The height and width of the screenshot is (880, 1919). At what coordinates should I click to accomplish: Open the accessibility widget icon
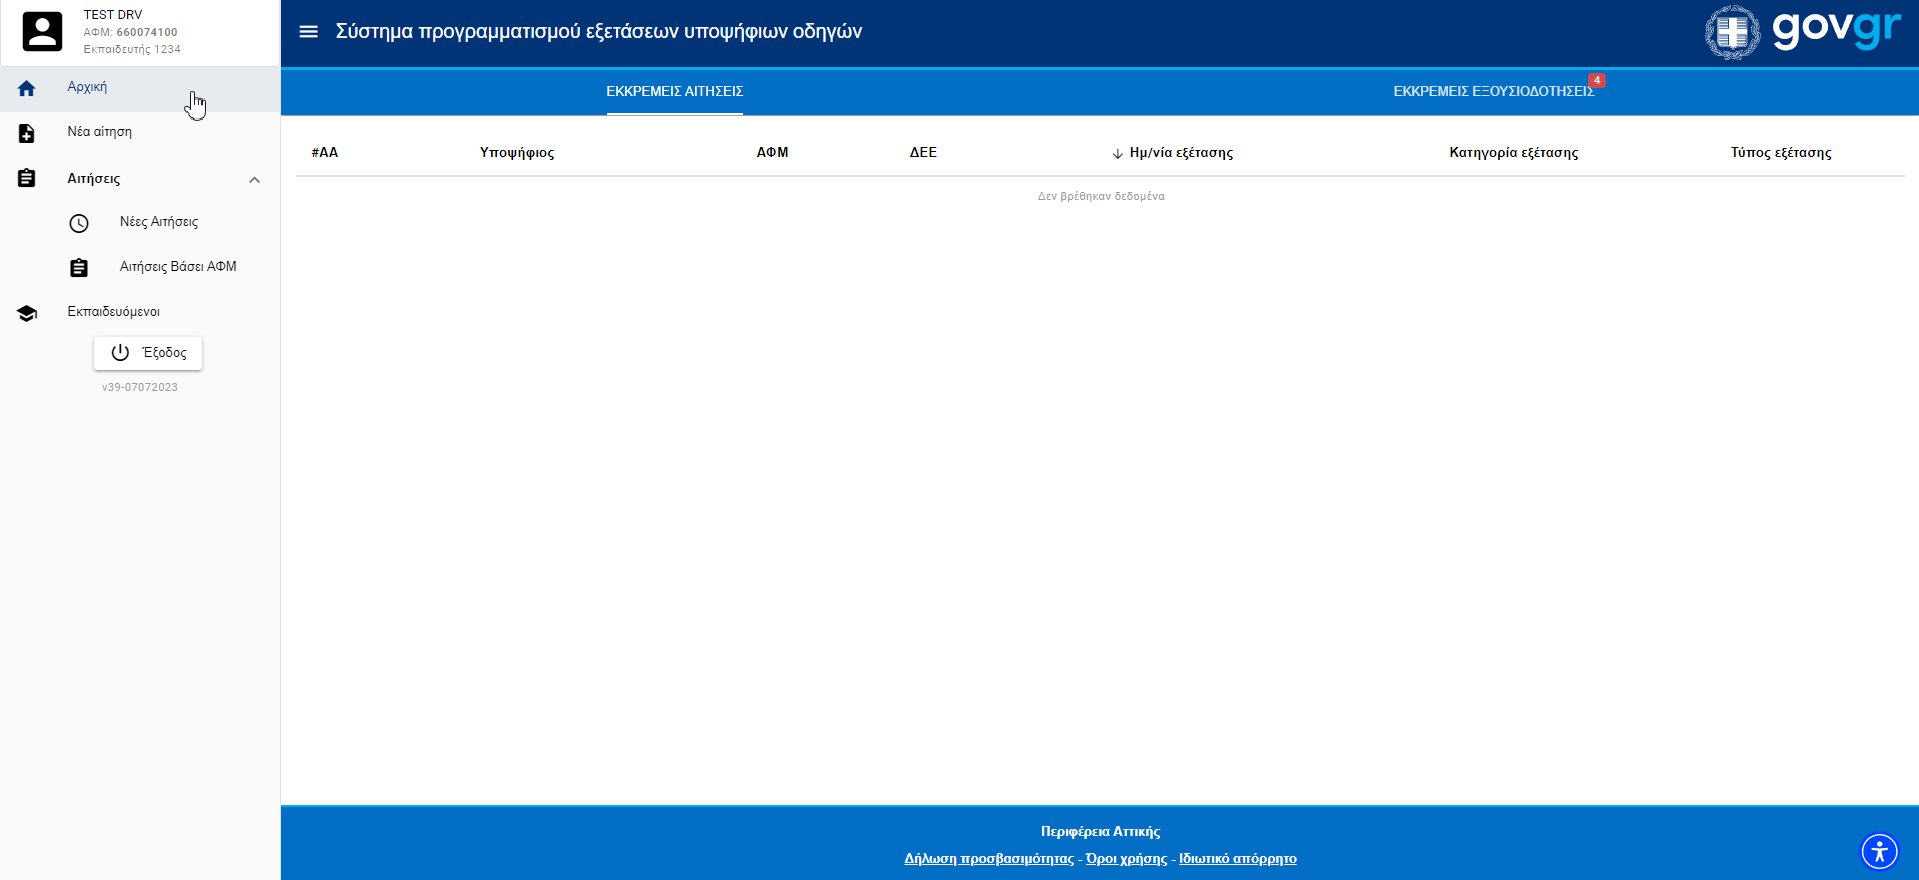1879,852
